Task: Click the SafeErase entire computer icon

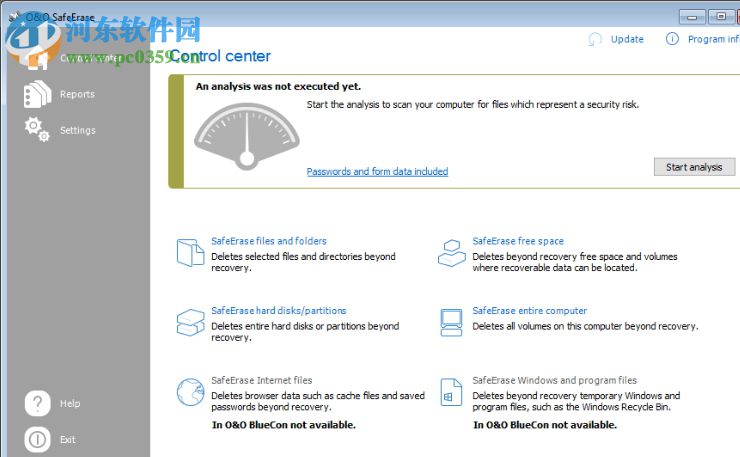Action: coord(451,322)
